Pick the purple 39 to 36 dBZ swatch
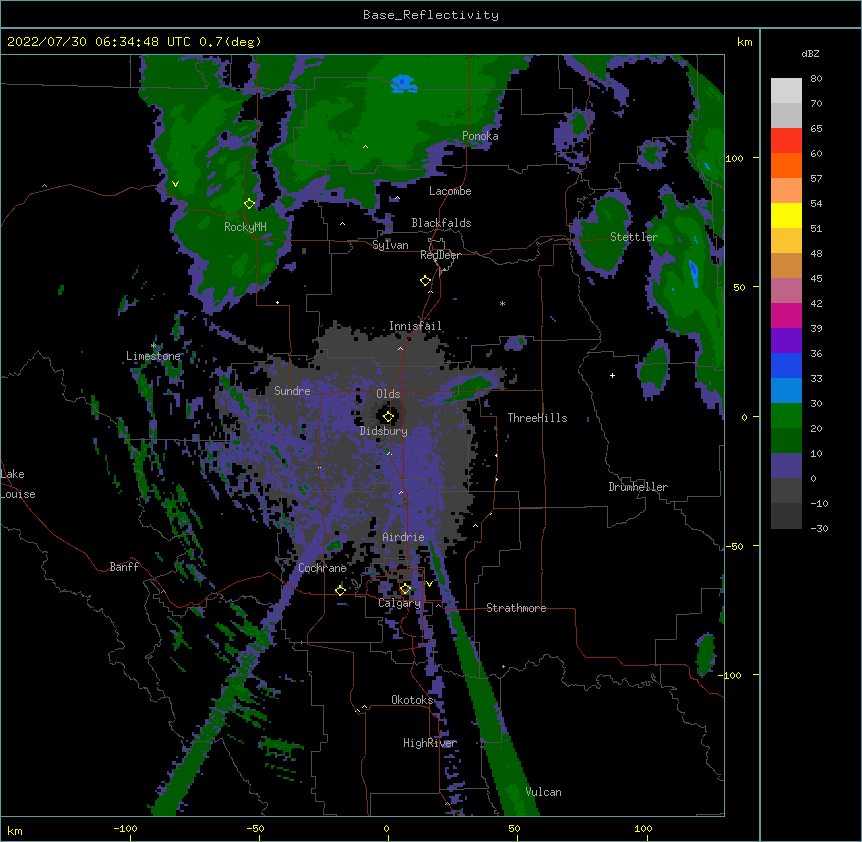 tap(786, 341)
